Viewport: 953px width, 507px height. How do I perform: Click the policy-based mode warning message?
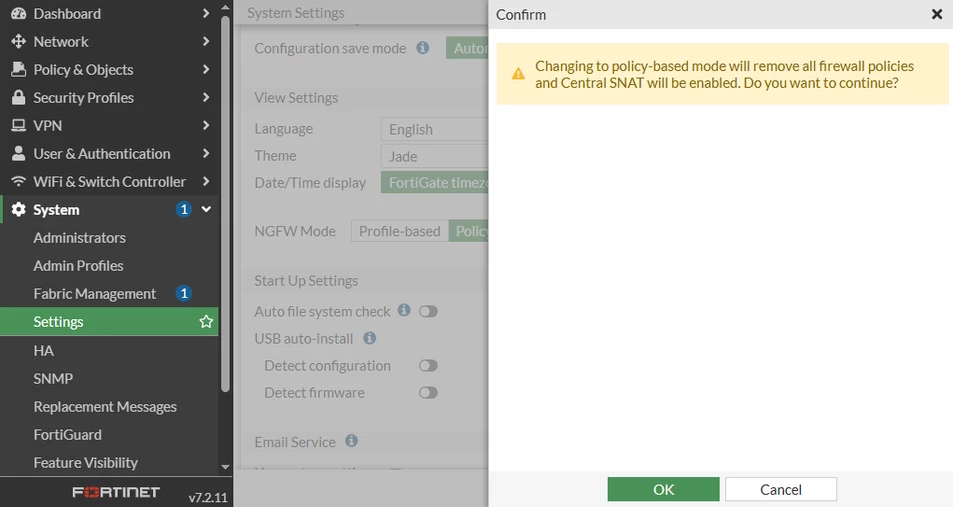click(x=724, y=74)
